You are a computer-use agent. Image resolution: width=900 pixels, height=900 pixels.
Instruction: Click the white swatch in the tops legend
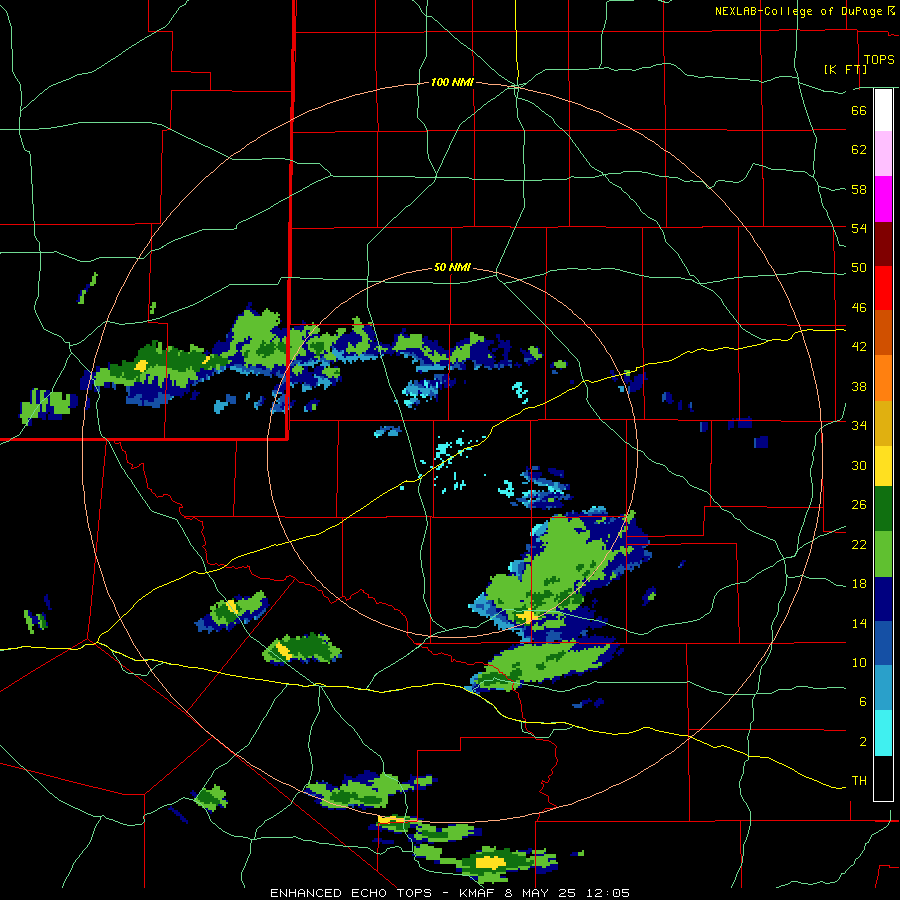pos(883,110)
